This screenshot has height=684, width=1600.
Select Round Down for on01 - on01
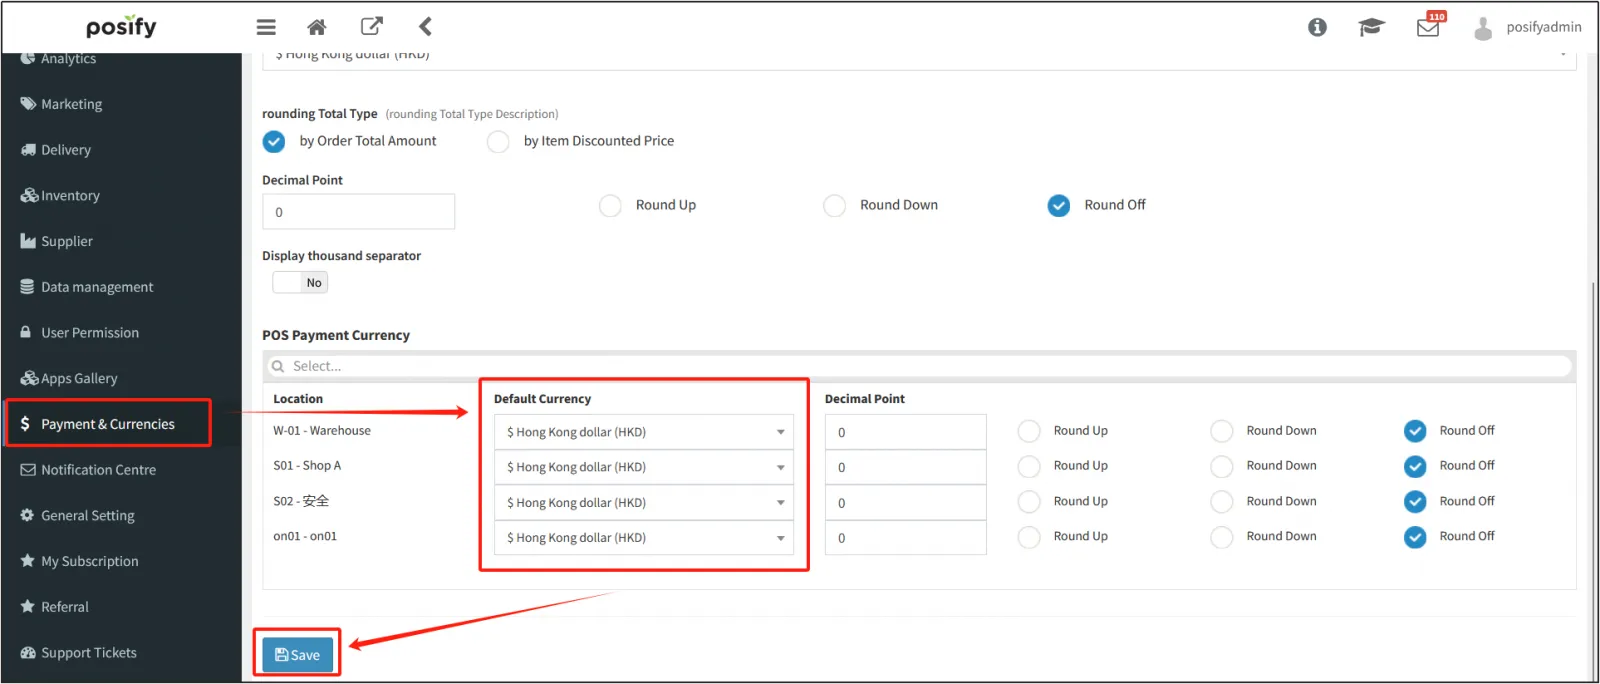1222,537
